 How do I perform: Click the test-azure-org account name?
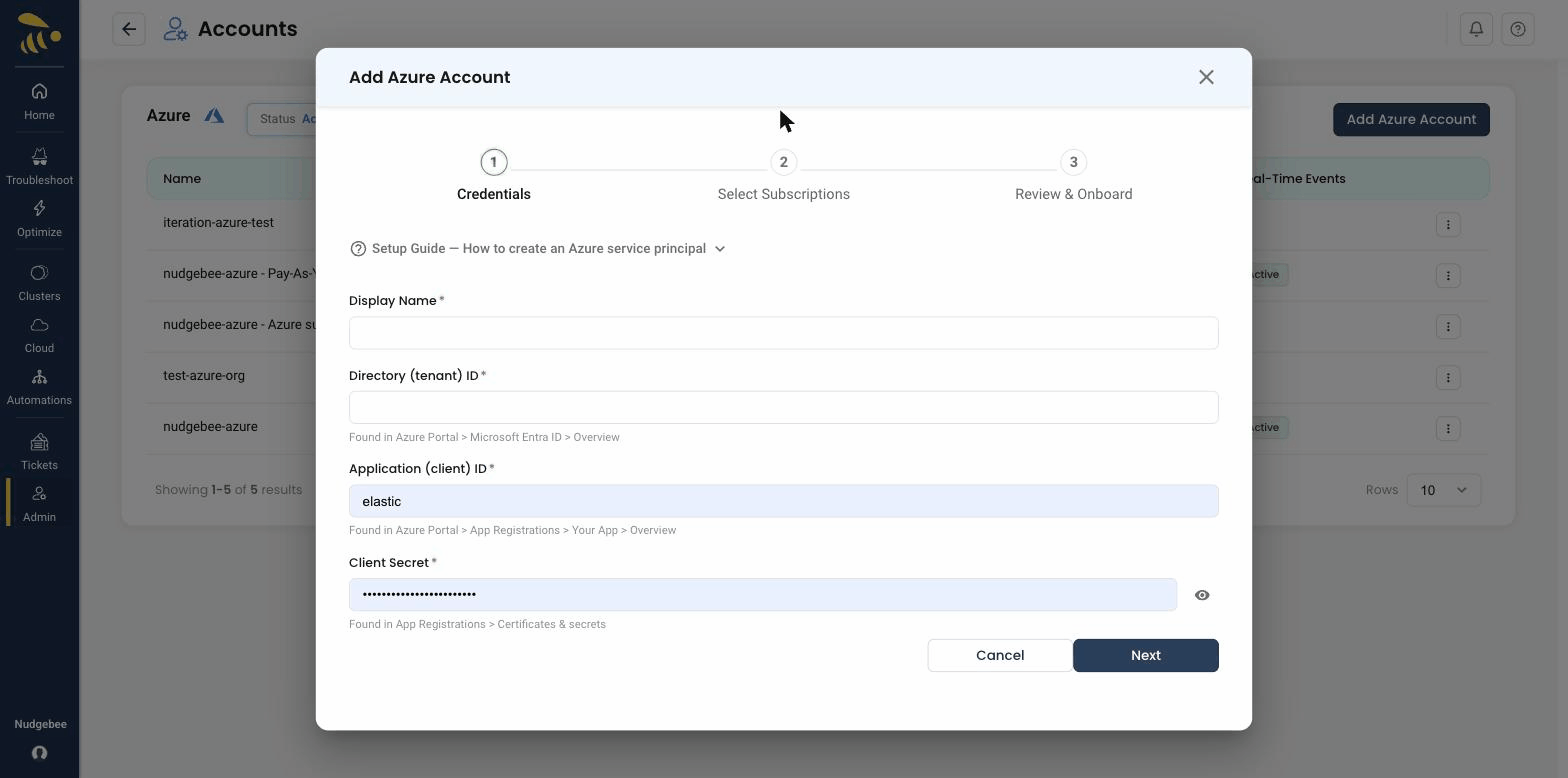click(x=204, y=376)
